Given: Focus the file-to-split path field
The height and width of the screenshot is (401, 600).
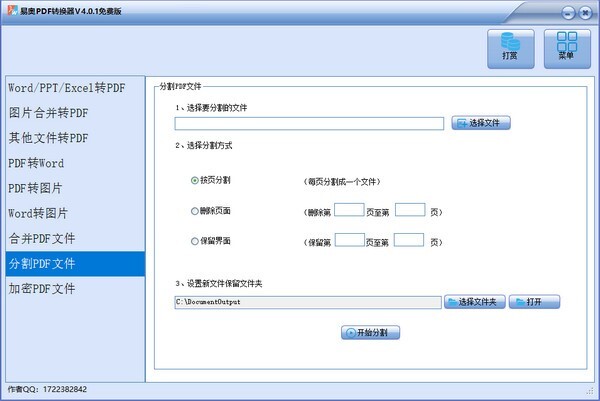Looking at the screenshot, I should tap(309, 124).
